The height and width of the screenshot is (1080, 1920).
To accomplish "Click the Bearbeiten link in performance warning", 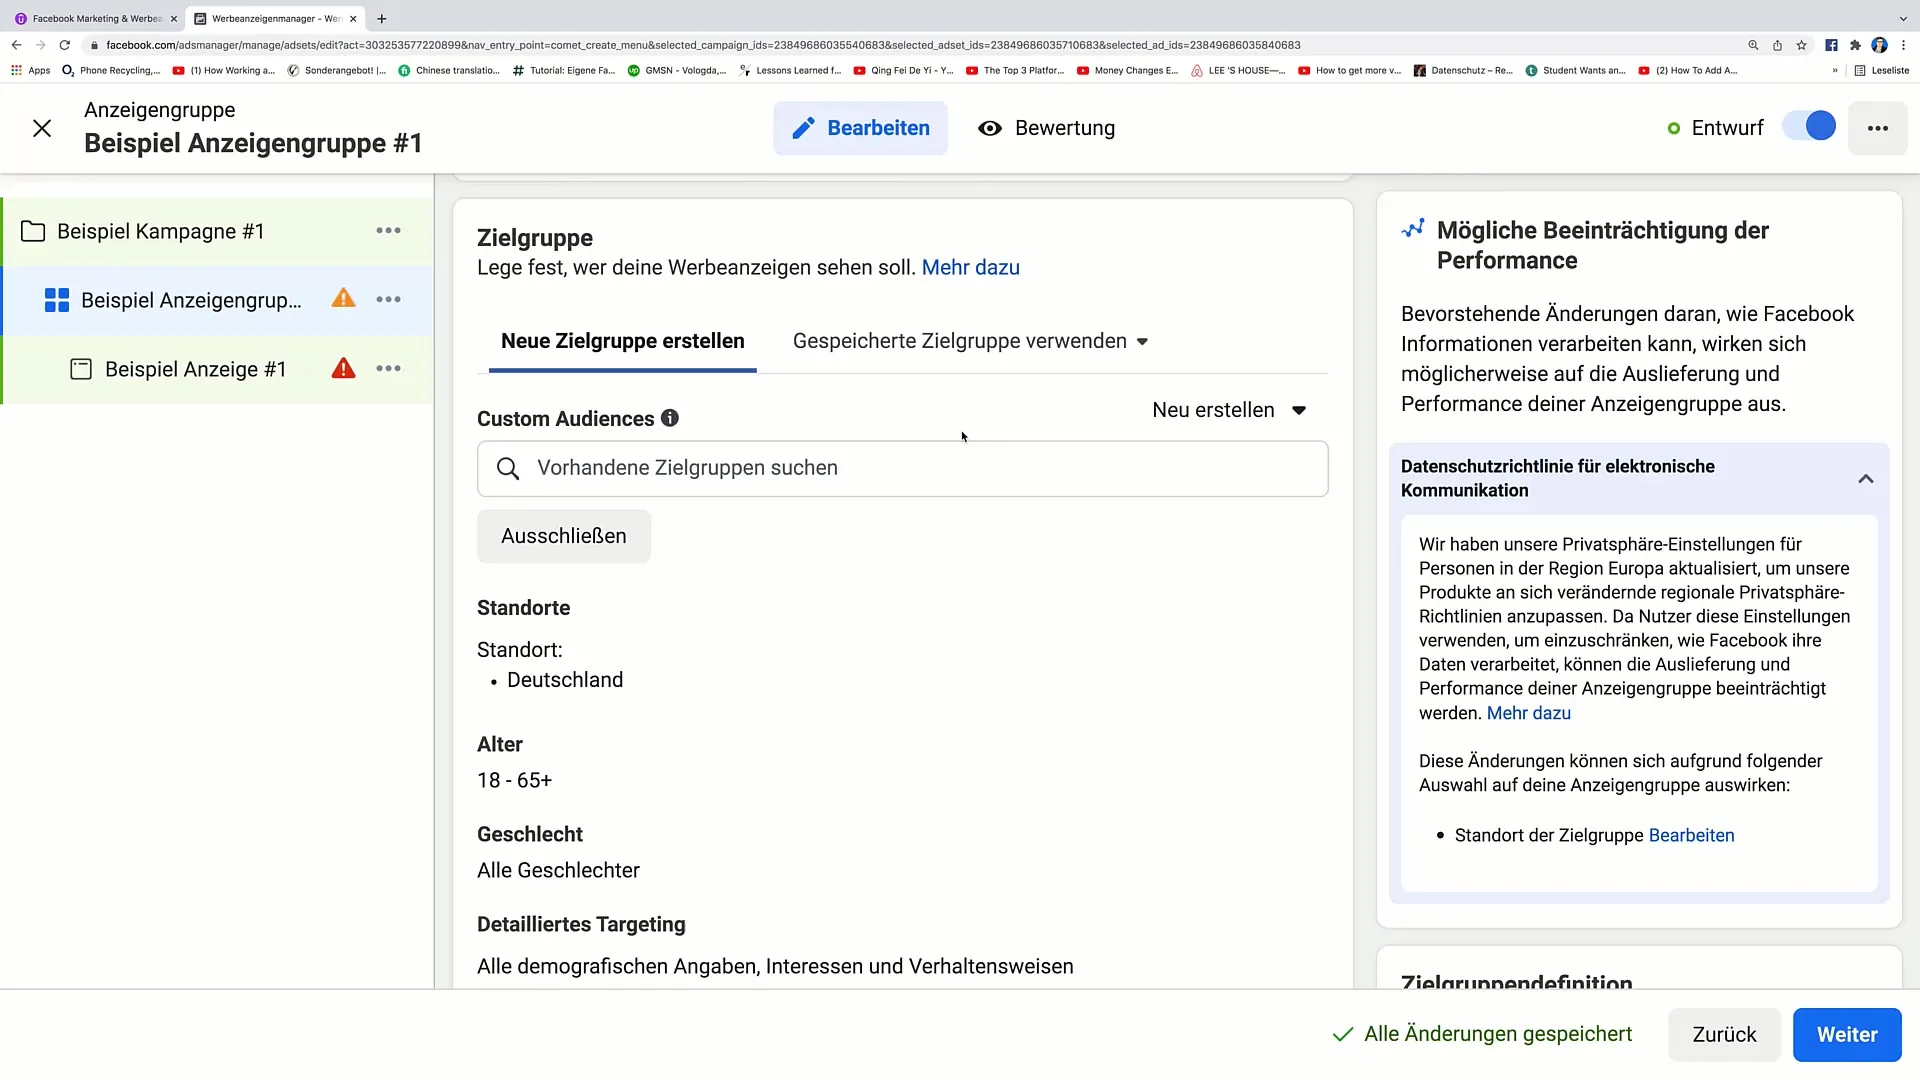I will [x=1692, y=835].
